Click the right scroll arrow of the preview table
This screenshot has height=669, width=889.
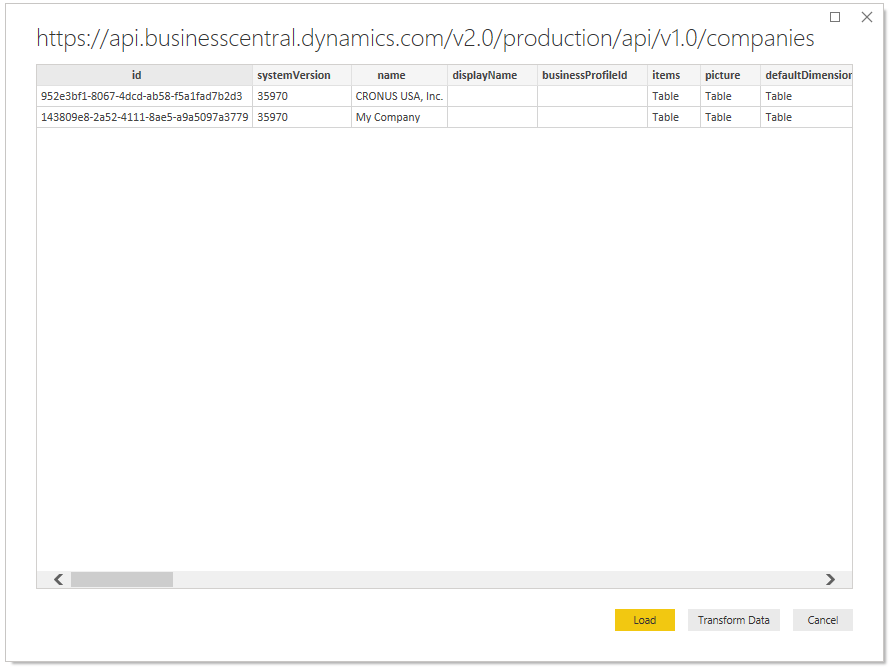(x=830, y=579)
